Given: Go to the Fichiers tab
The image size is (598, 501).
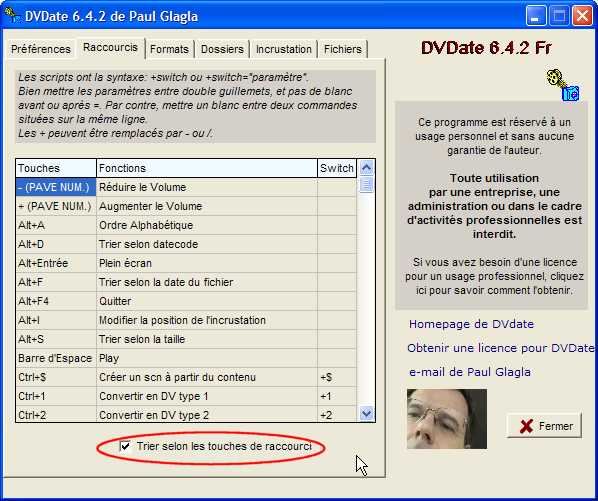Looking at the screenshot, I should (x=343, y=49).
